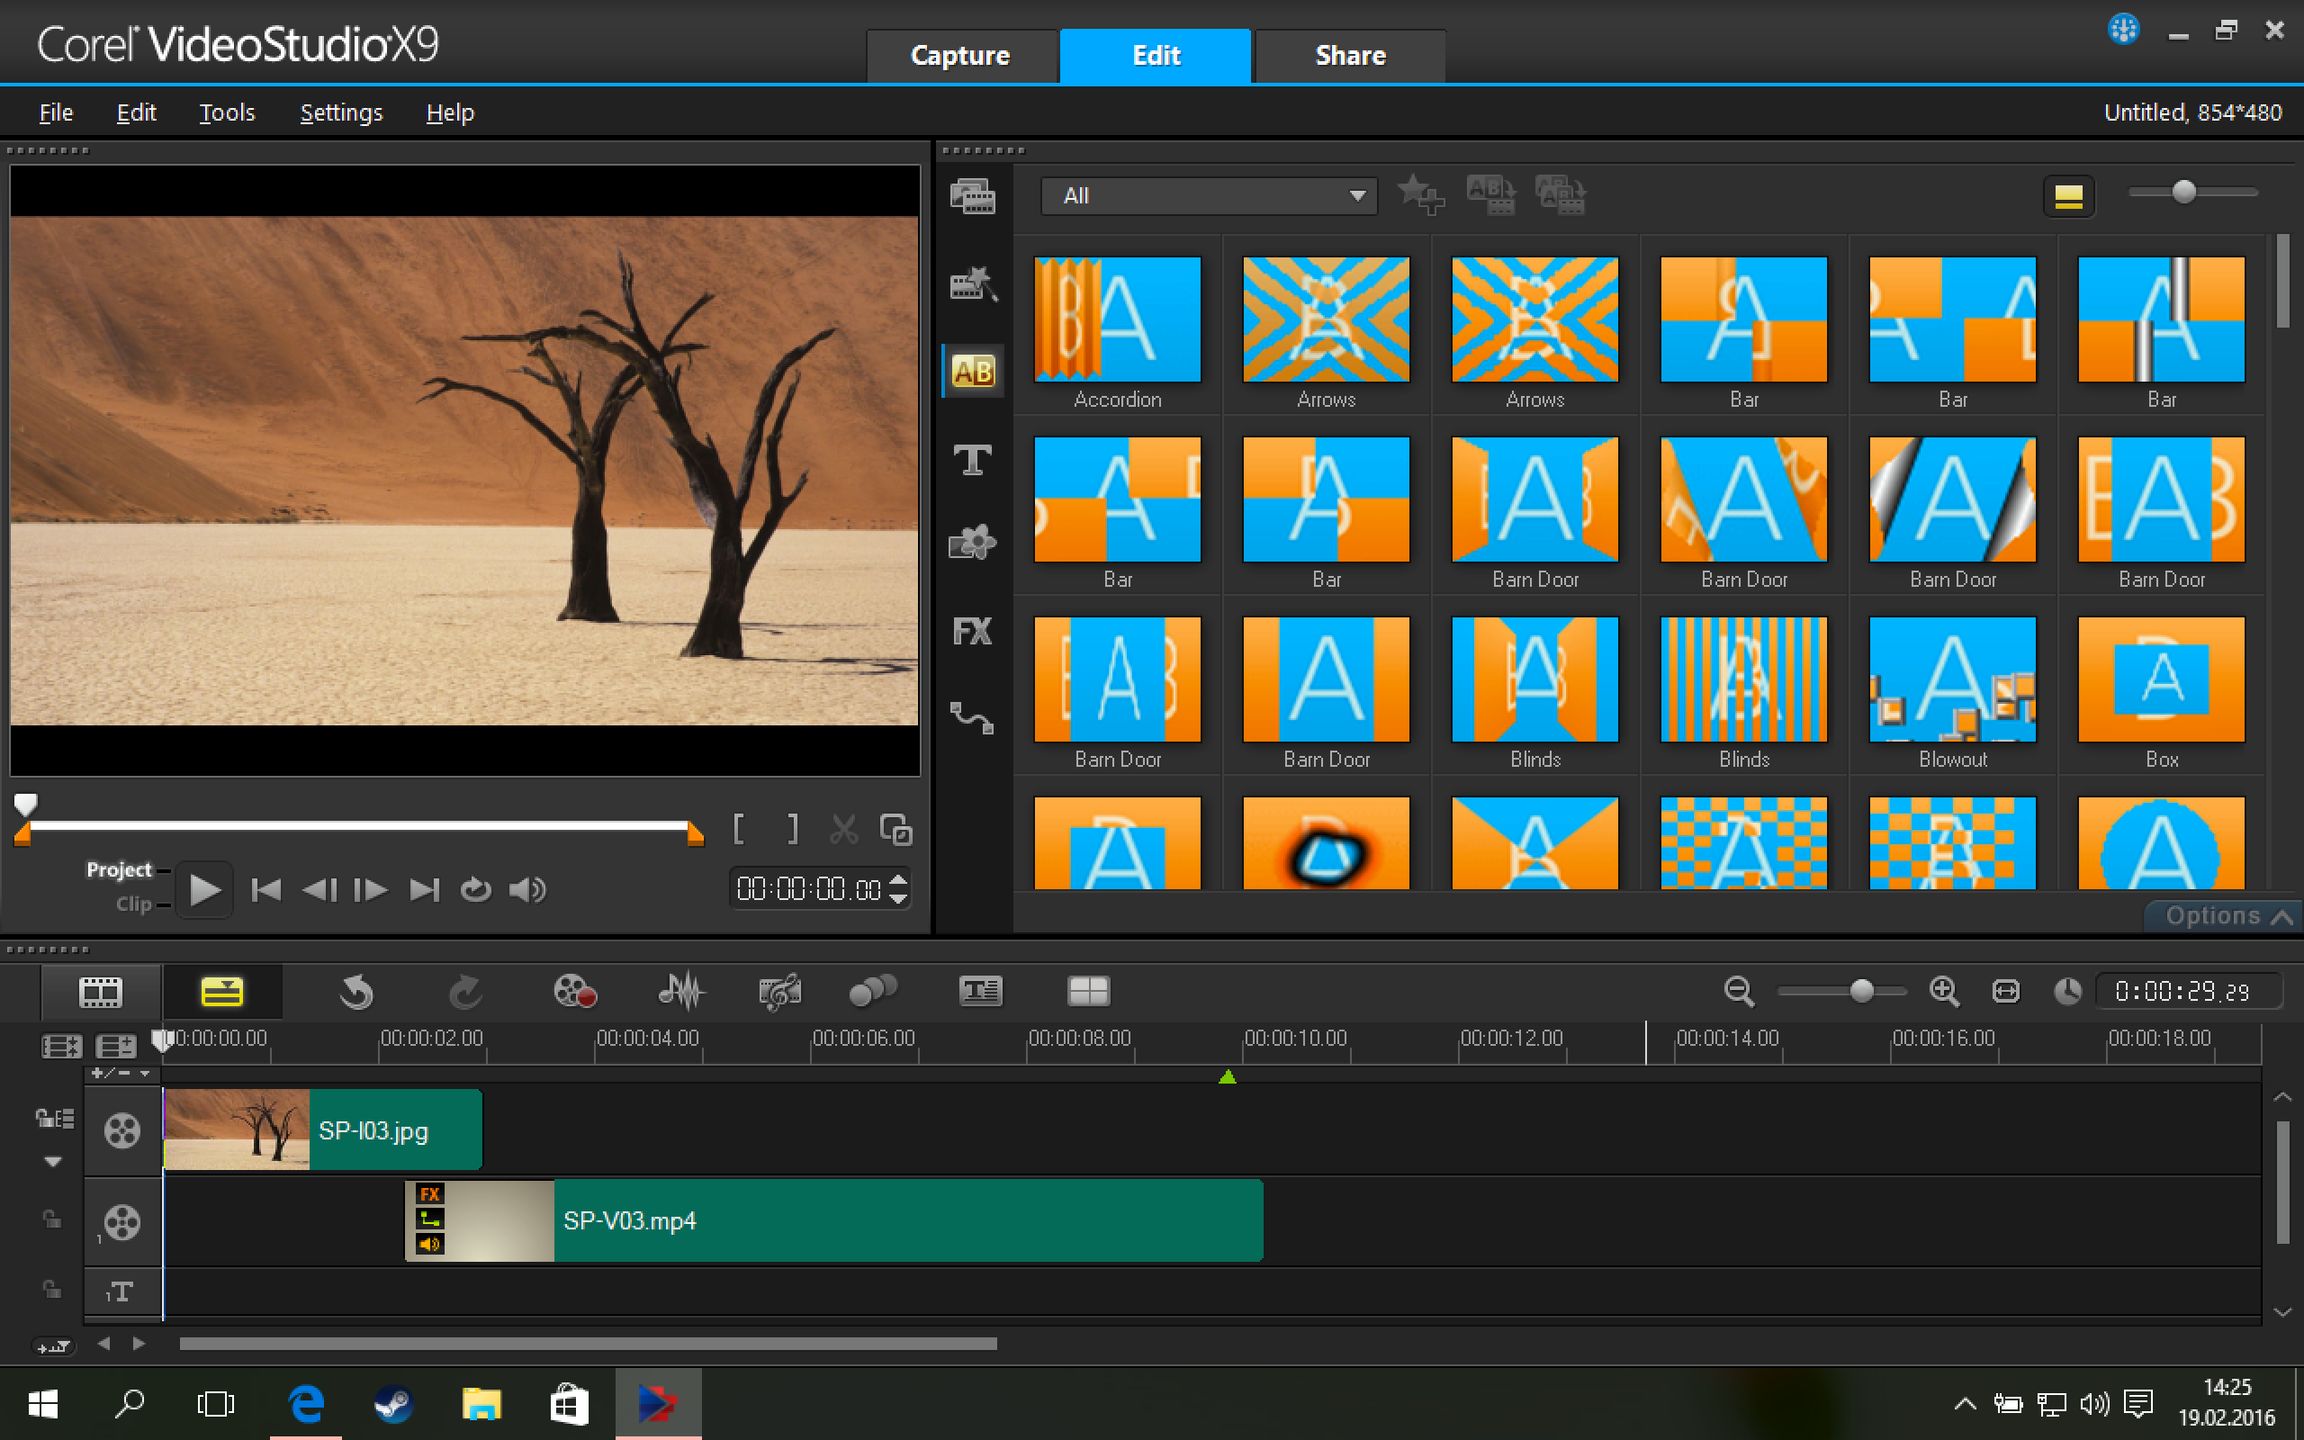
Task: Click the timeline zoom in button
Action: (1944, 991)
